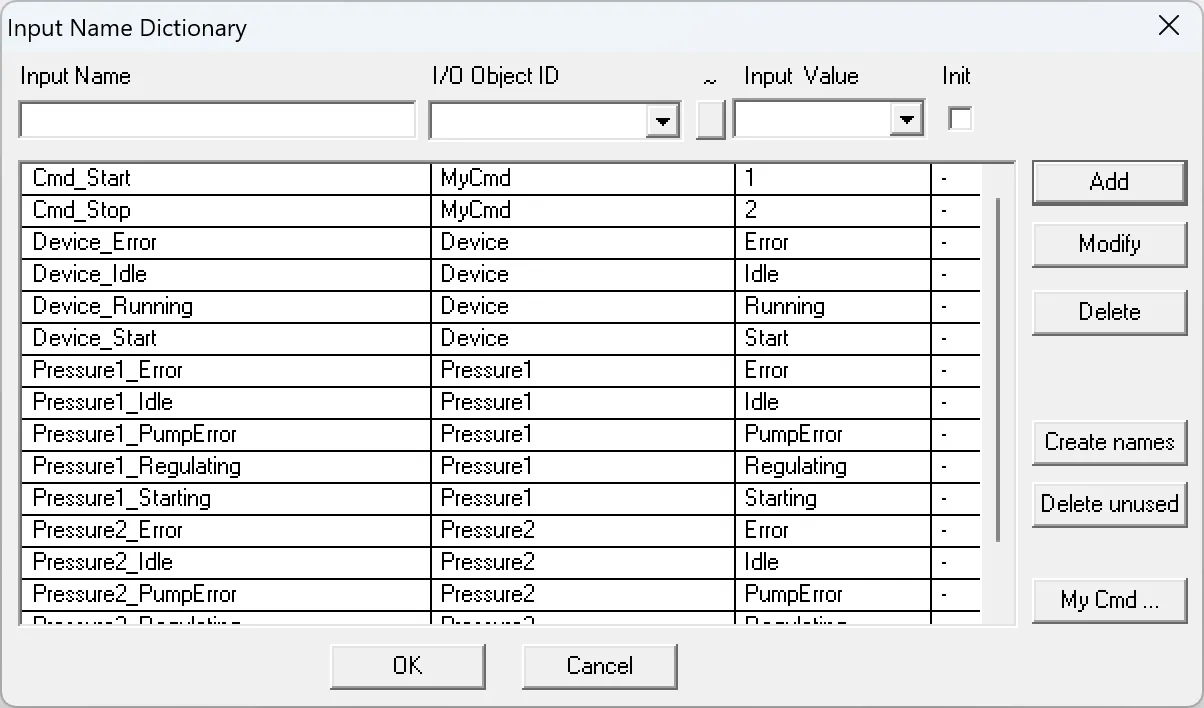Dismiss the dialog with Cancel
The image size is (1204, 708).
coord(599,666)
